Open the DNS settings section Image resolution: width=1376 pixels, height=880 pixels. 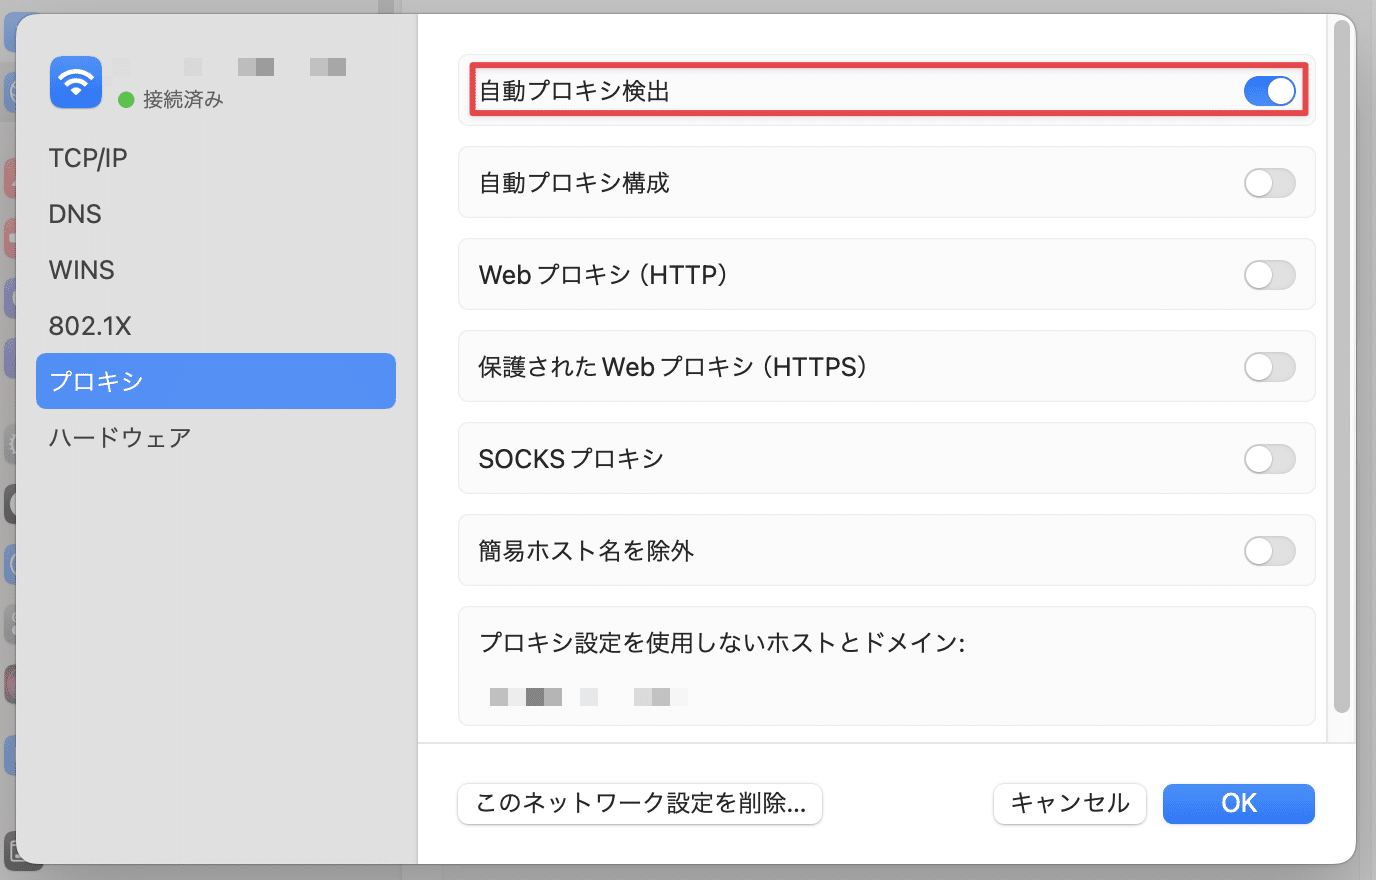[x=74, y=213]
